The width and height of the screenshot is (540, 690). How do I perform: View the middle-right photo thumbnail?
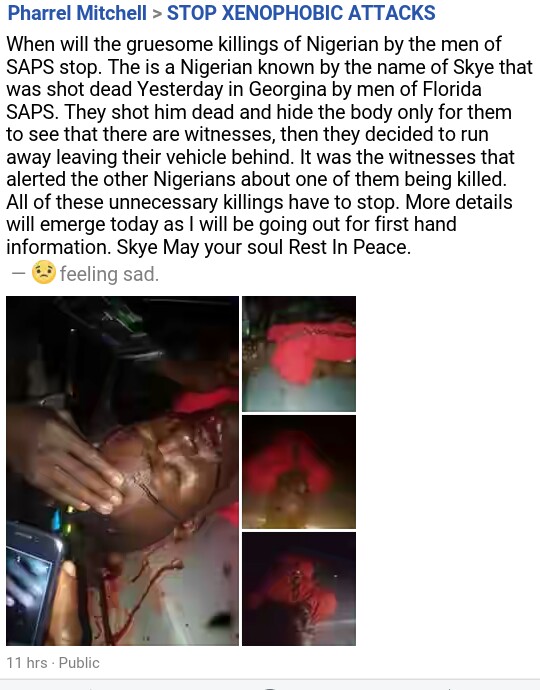coord(299,472)
